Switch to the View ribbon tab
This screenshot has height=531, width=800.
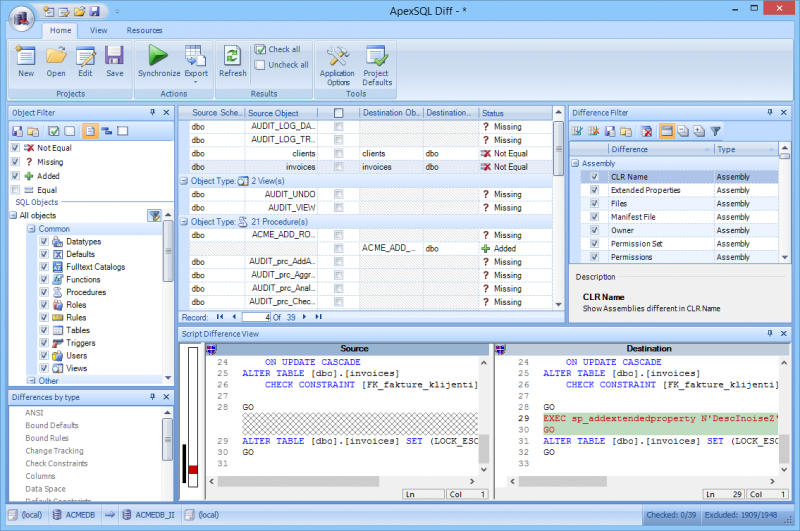99,31
